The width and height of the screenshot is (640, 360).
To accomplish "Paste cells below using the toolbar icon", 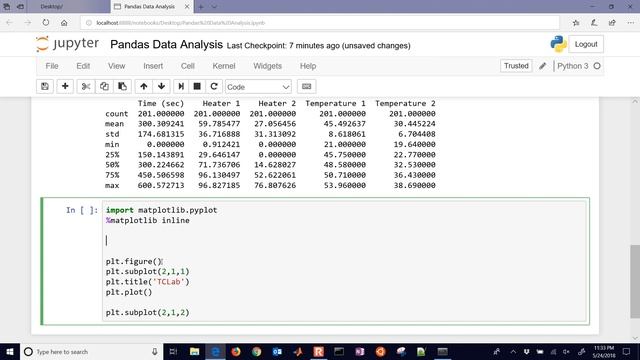I will (122, 87).
